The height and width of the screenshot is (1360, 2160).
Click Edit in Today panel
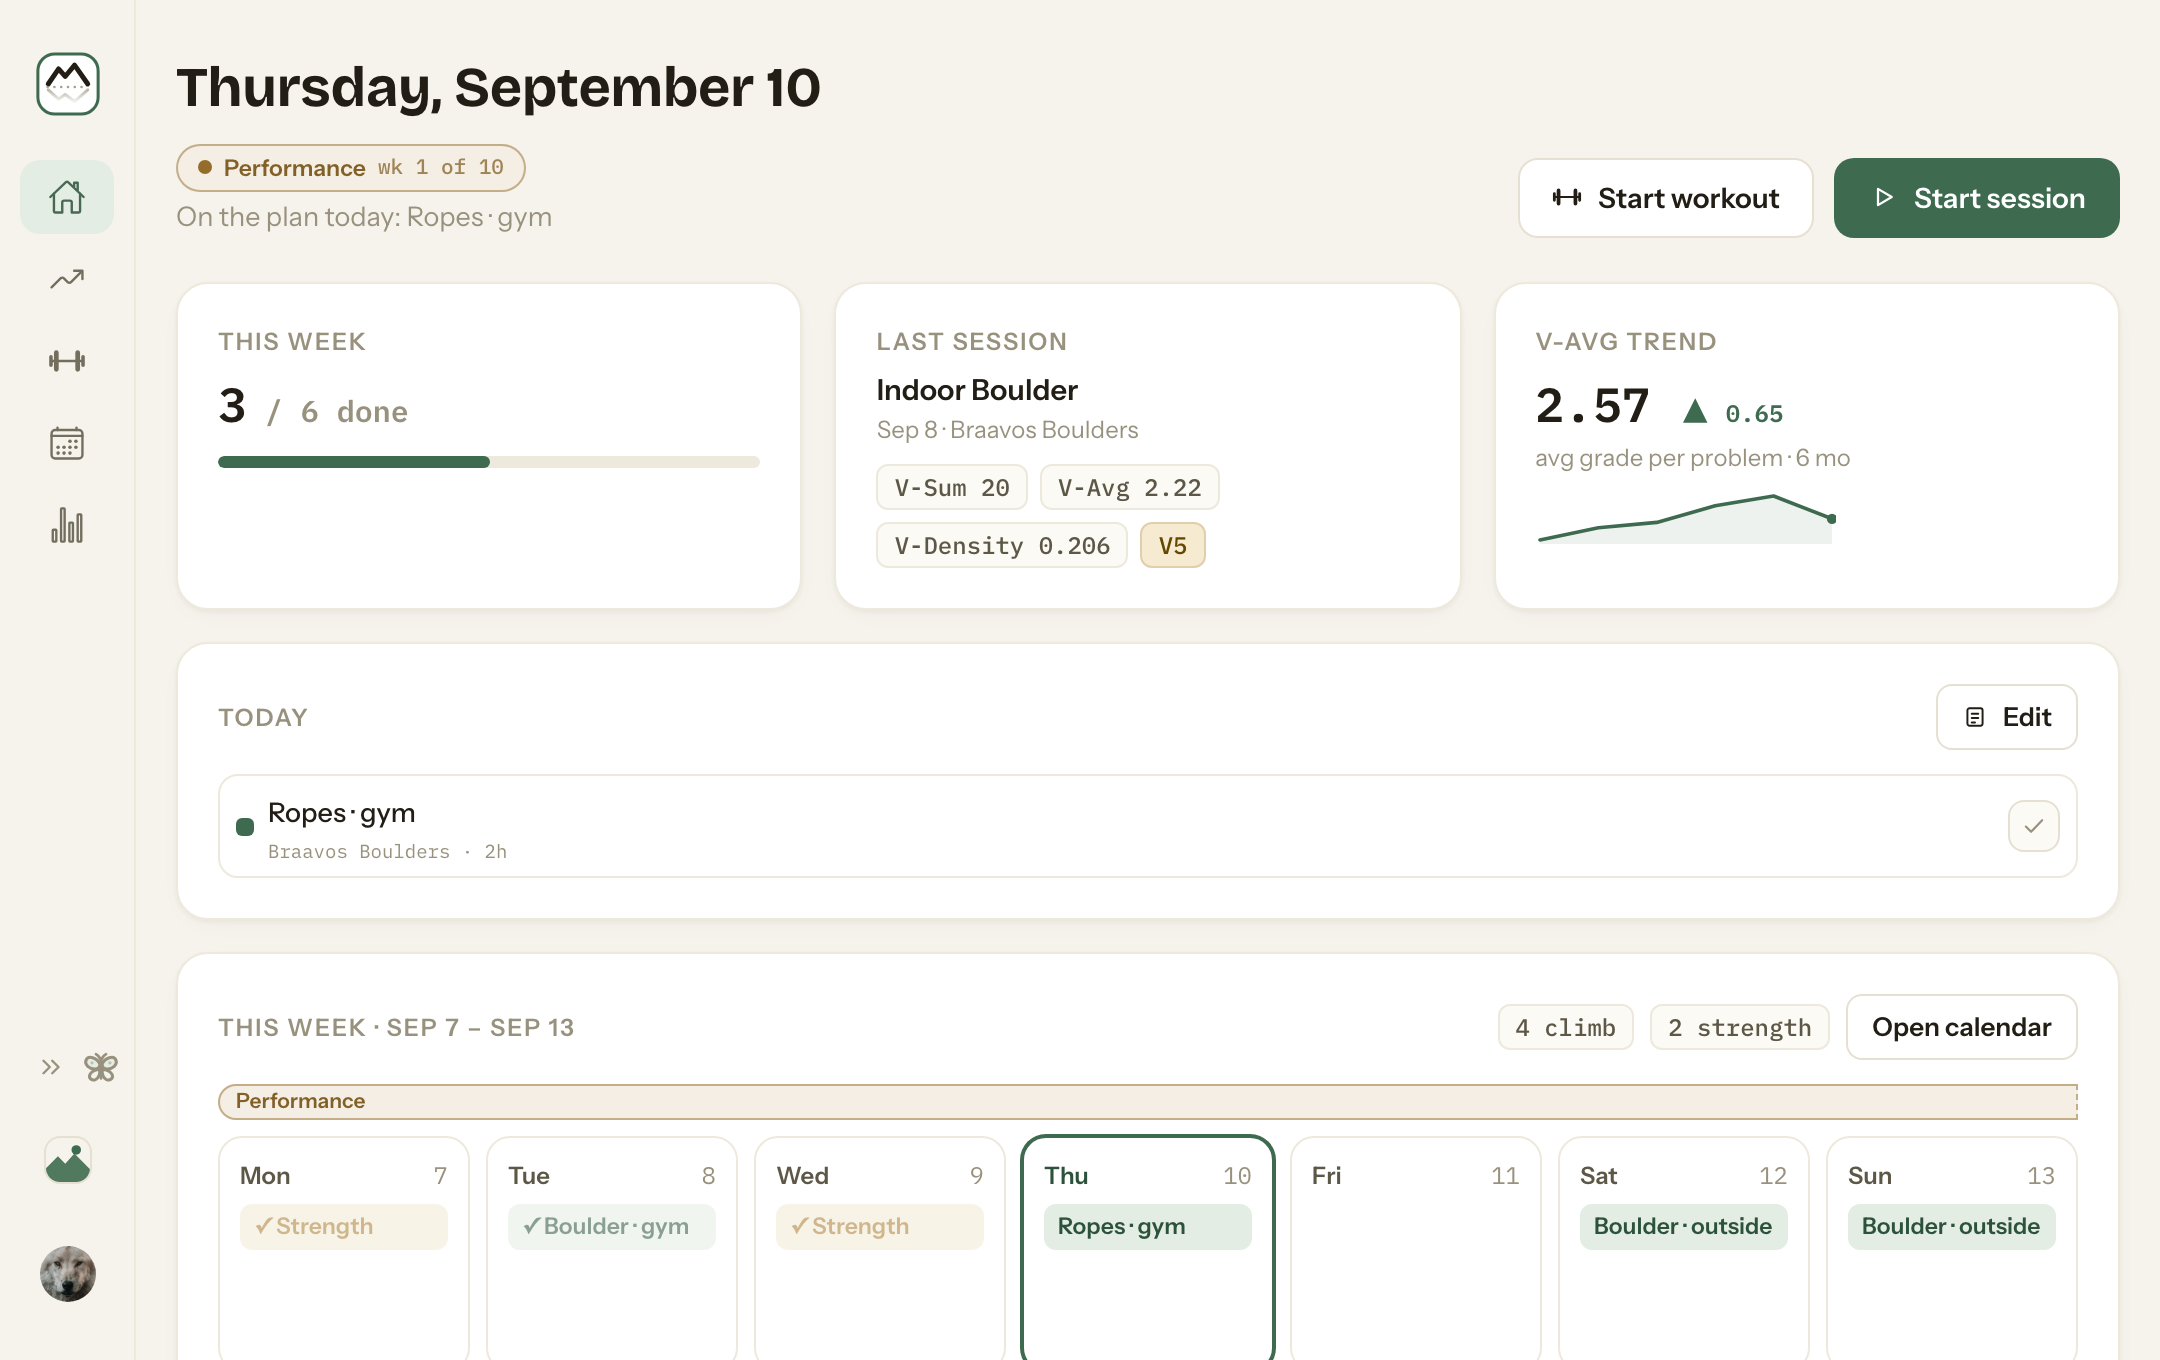pyautogui.click(x=2006, y=717)
